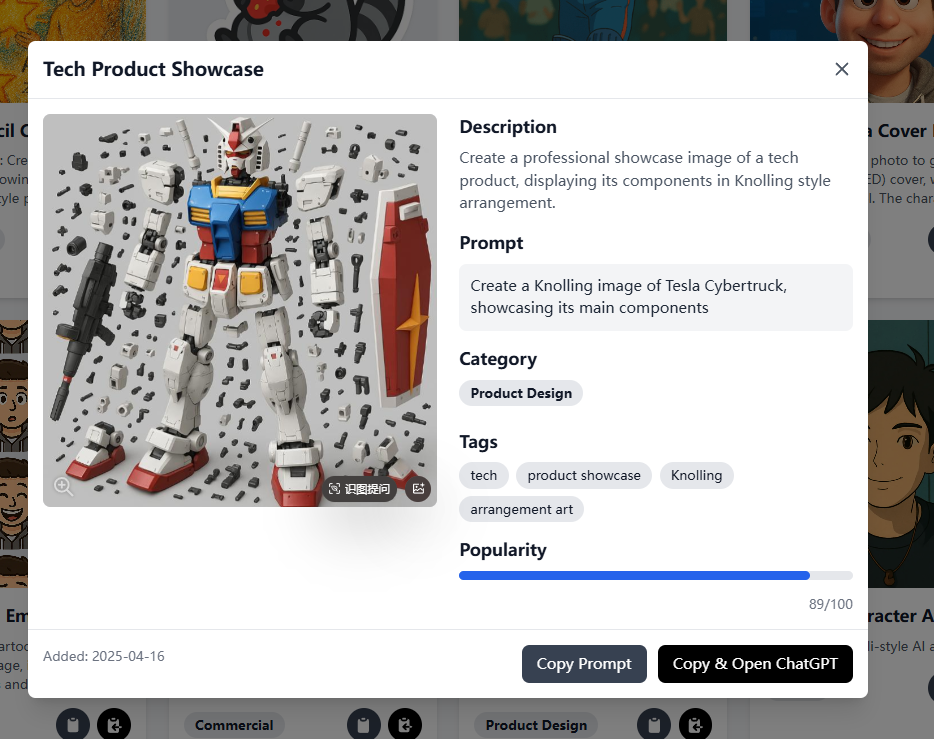Click the image search icon beside 识图提问

(418, 489)
